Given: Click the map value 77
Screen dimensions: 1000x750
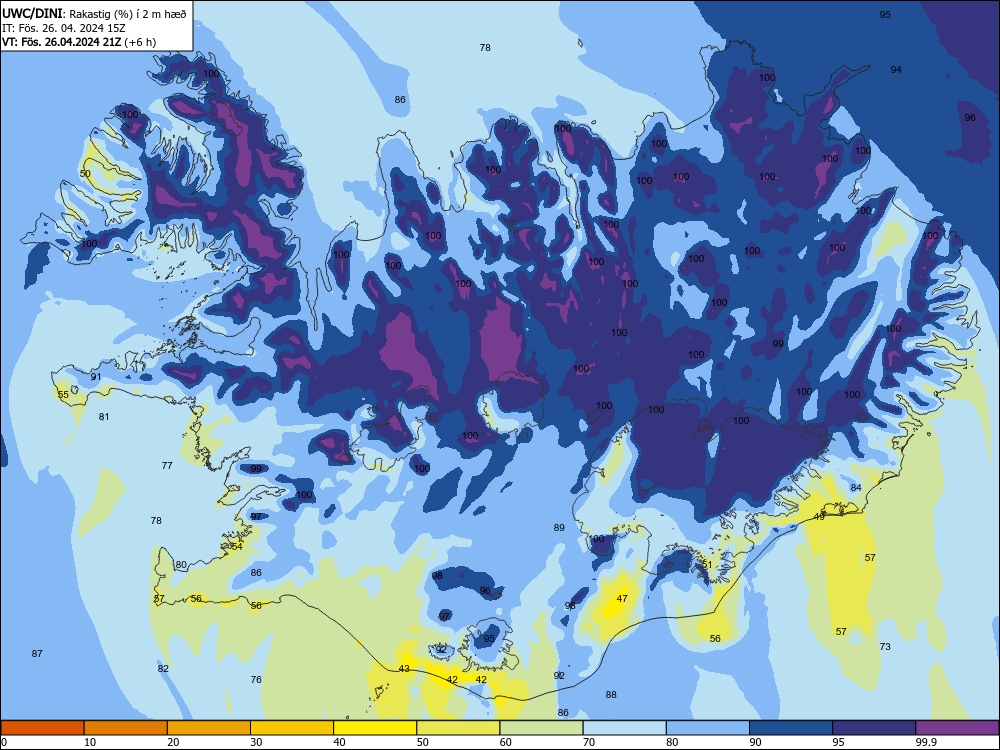Looking at the screenshot, I should [167, 466].
